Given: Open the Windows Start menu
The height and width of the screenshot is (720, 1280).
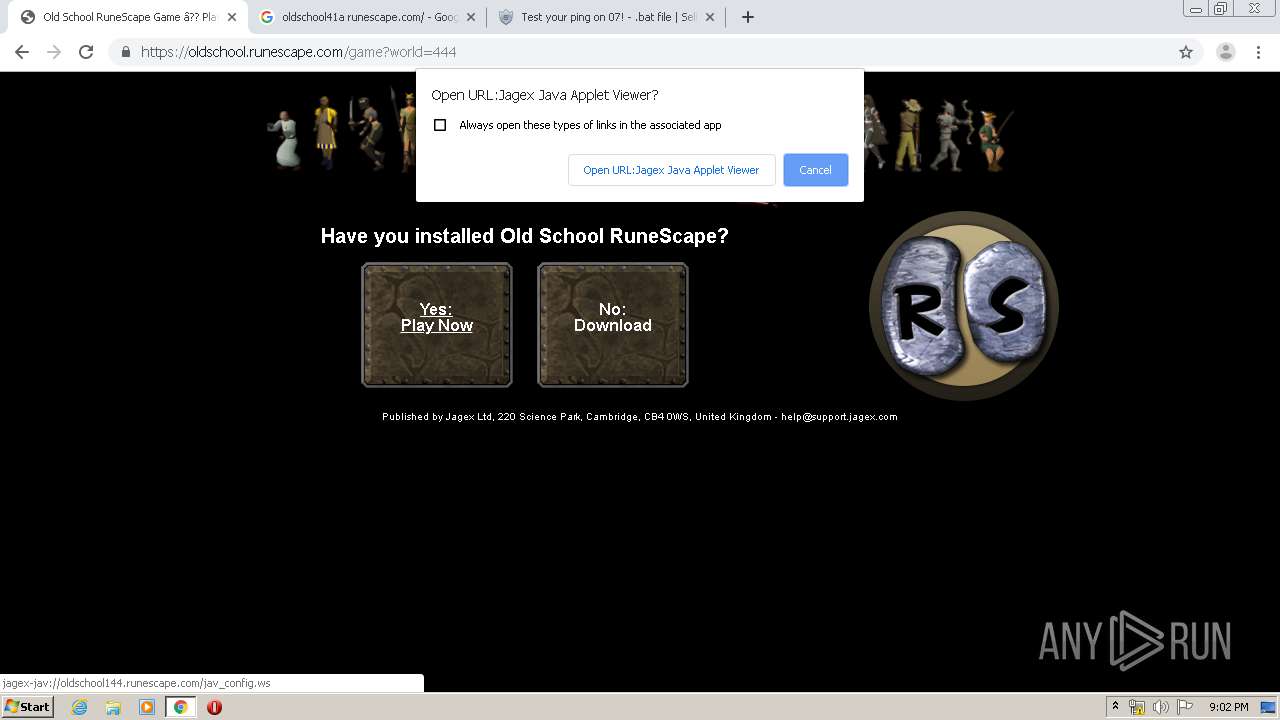Looking at the screenshot, I should [x=28, y=707].
